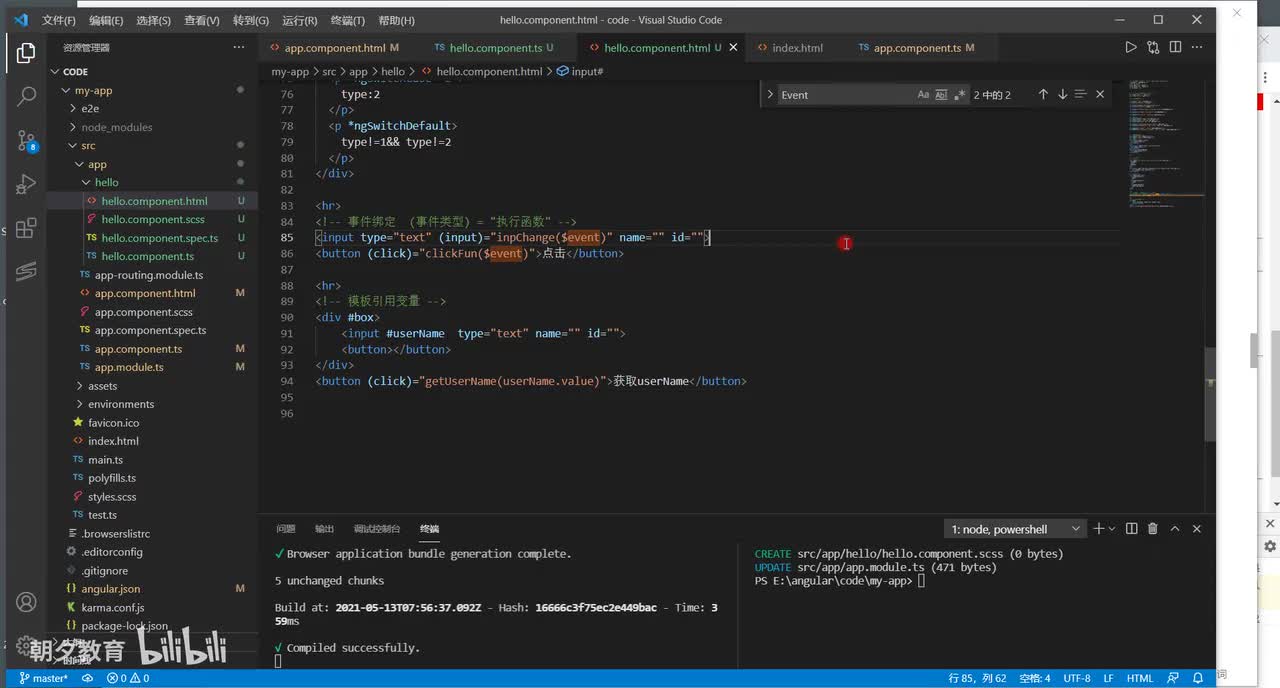Go to previous match in find widget

tap(1043, 94)
